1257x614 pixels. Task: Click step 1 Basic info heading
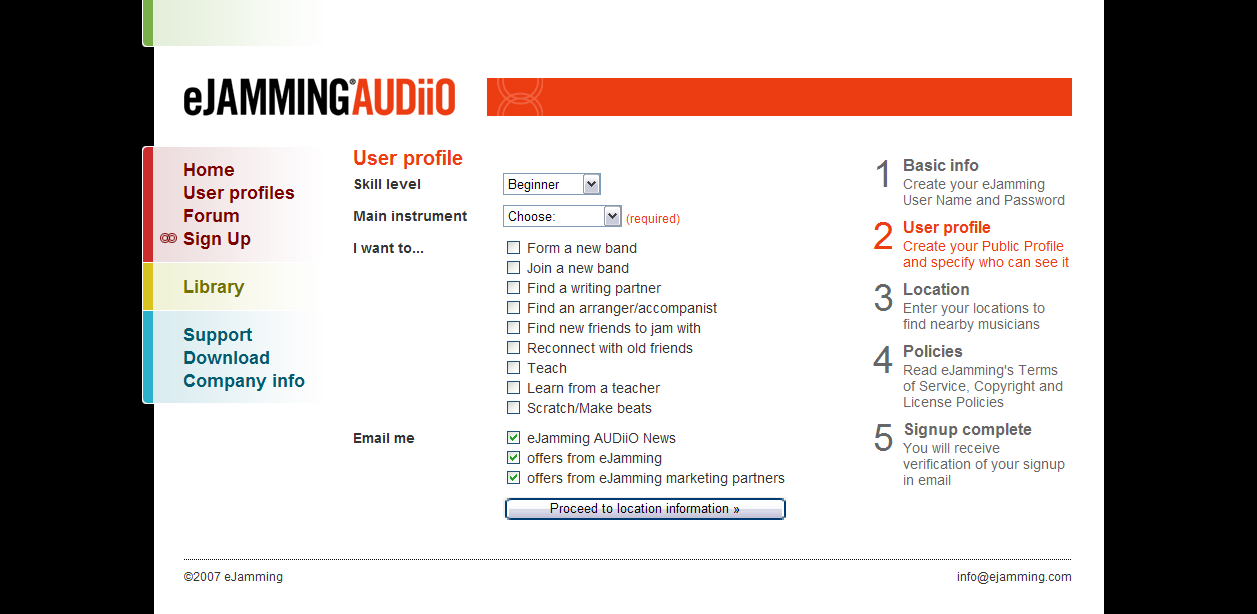[941, 166]
